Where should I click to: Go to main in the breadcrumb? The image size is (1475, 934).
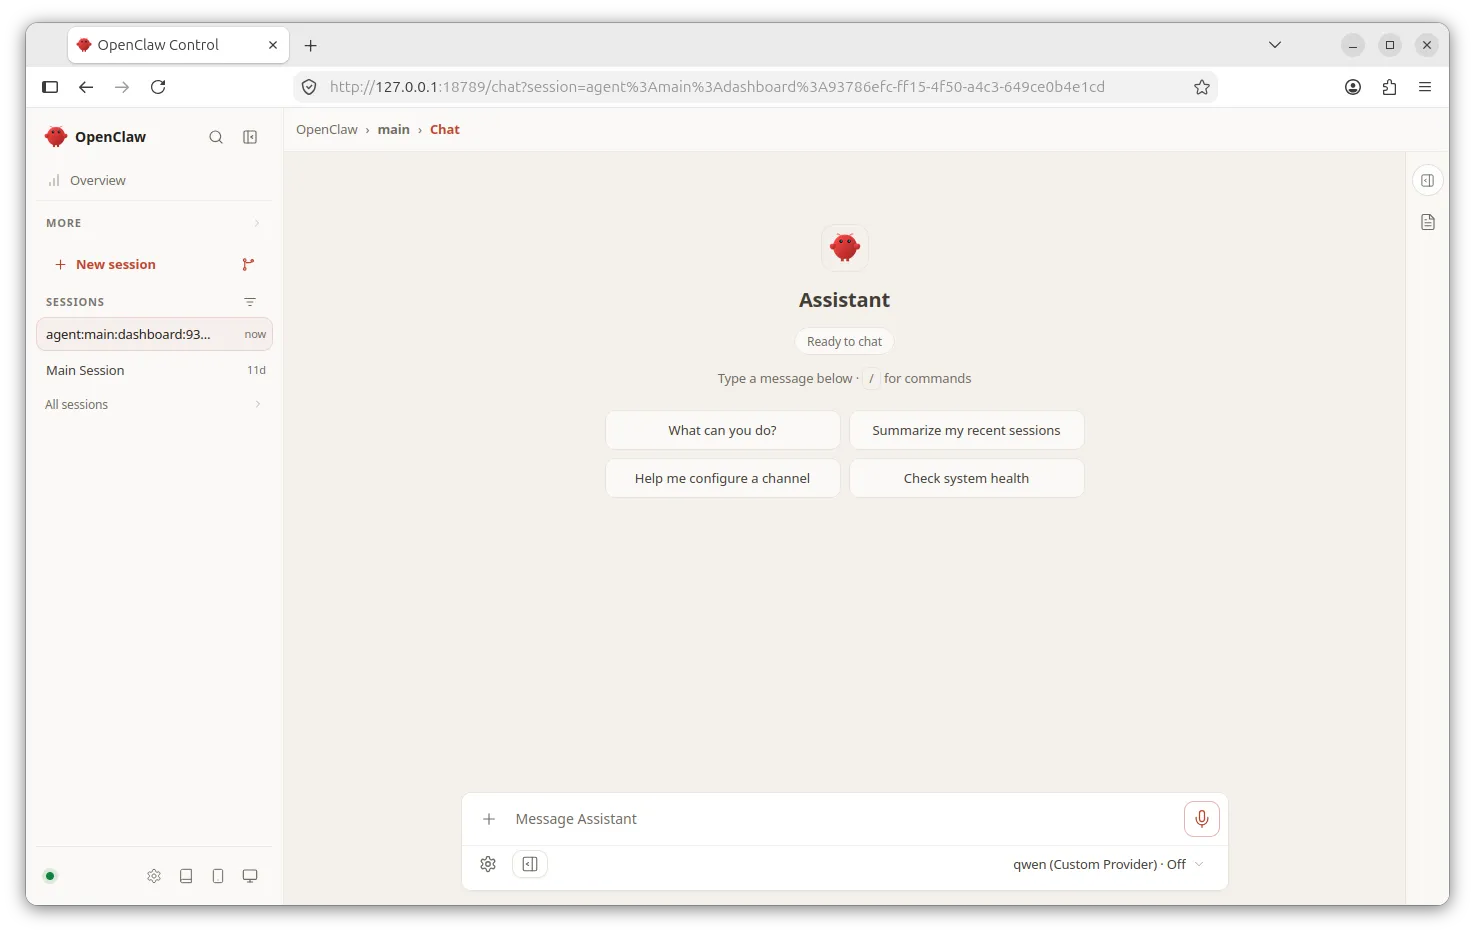[394, 130]
